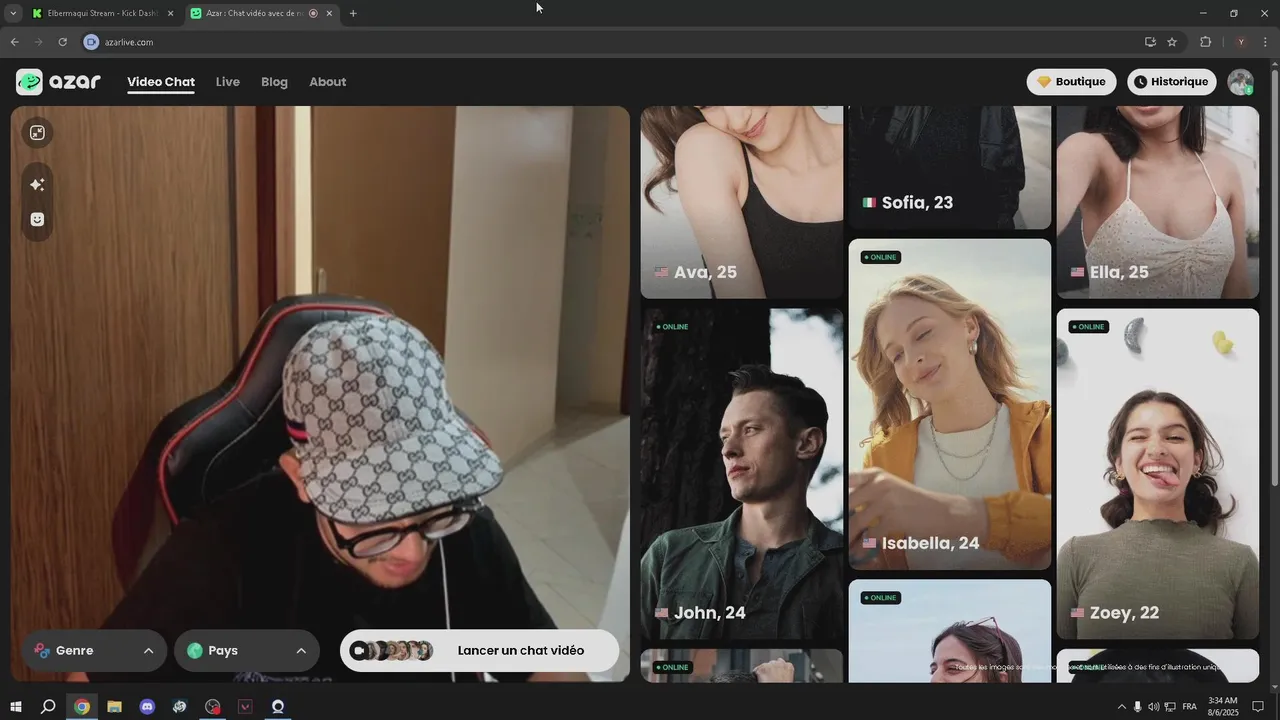Start a video chat with Lancer un chat vidéo
Viewport: 1280px width, 720px height.
[x=479, y=651]
